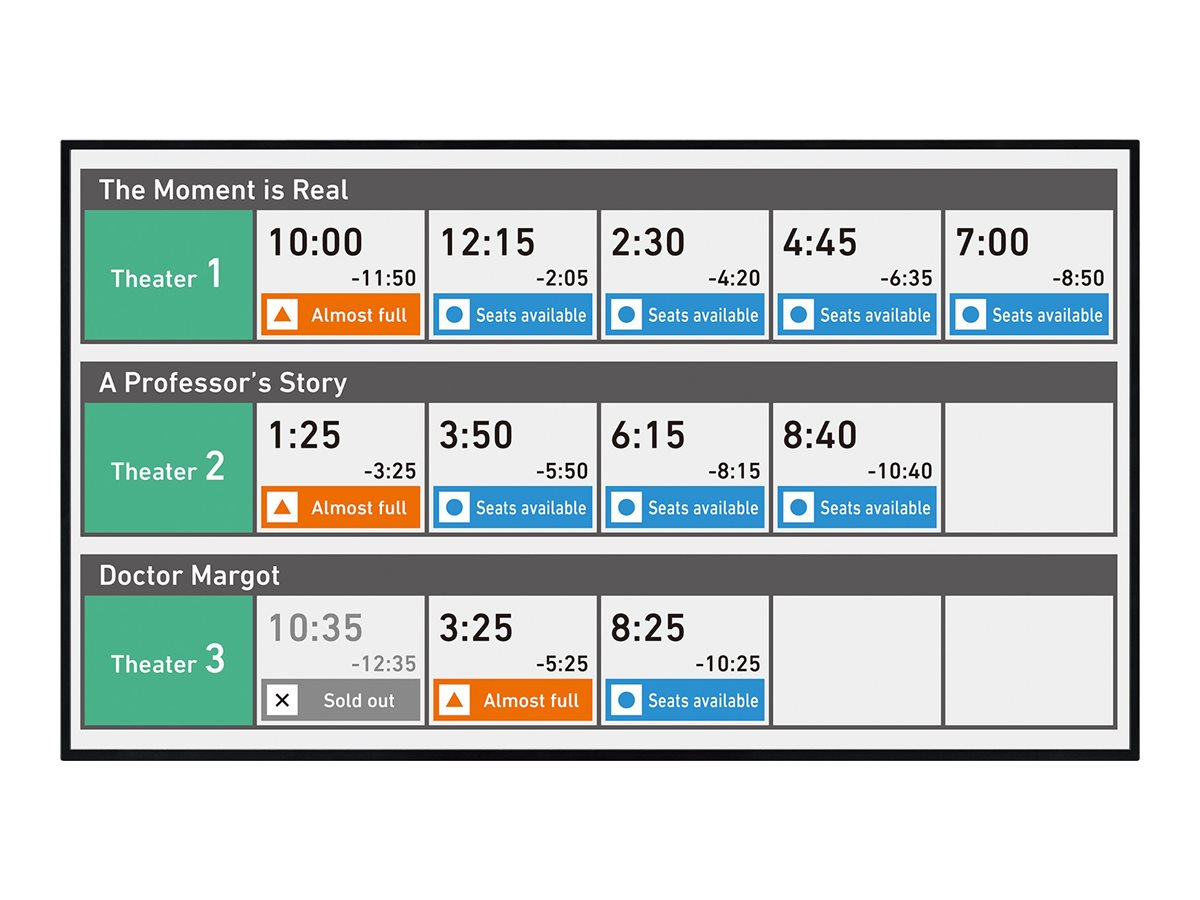The width and height of the screenshot is (1200, 900).
Task: Click the Theater 2 green label
Action: click(169, 468)
